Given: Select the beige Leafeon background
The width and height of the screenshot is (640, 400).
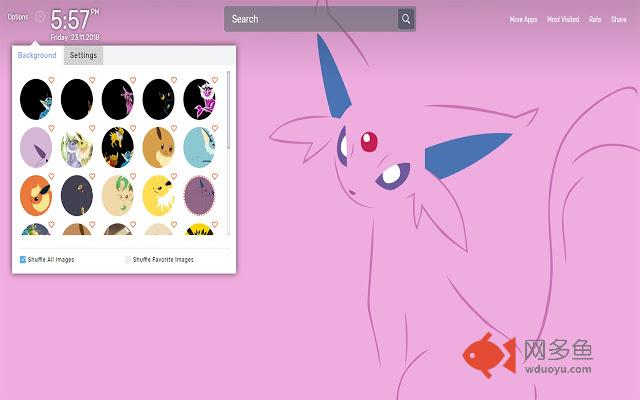Looking at the screenshot, I should [x=118, y=196].
